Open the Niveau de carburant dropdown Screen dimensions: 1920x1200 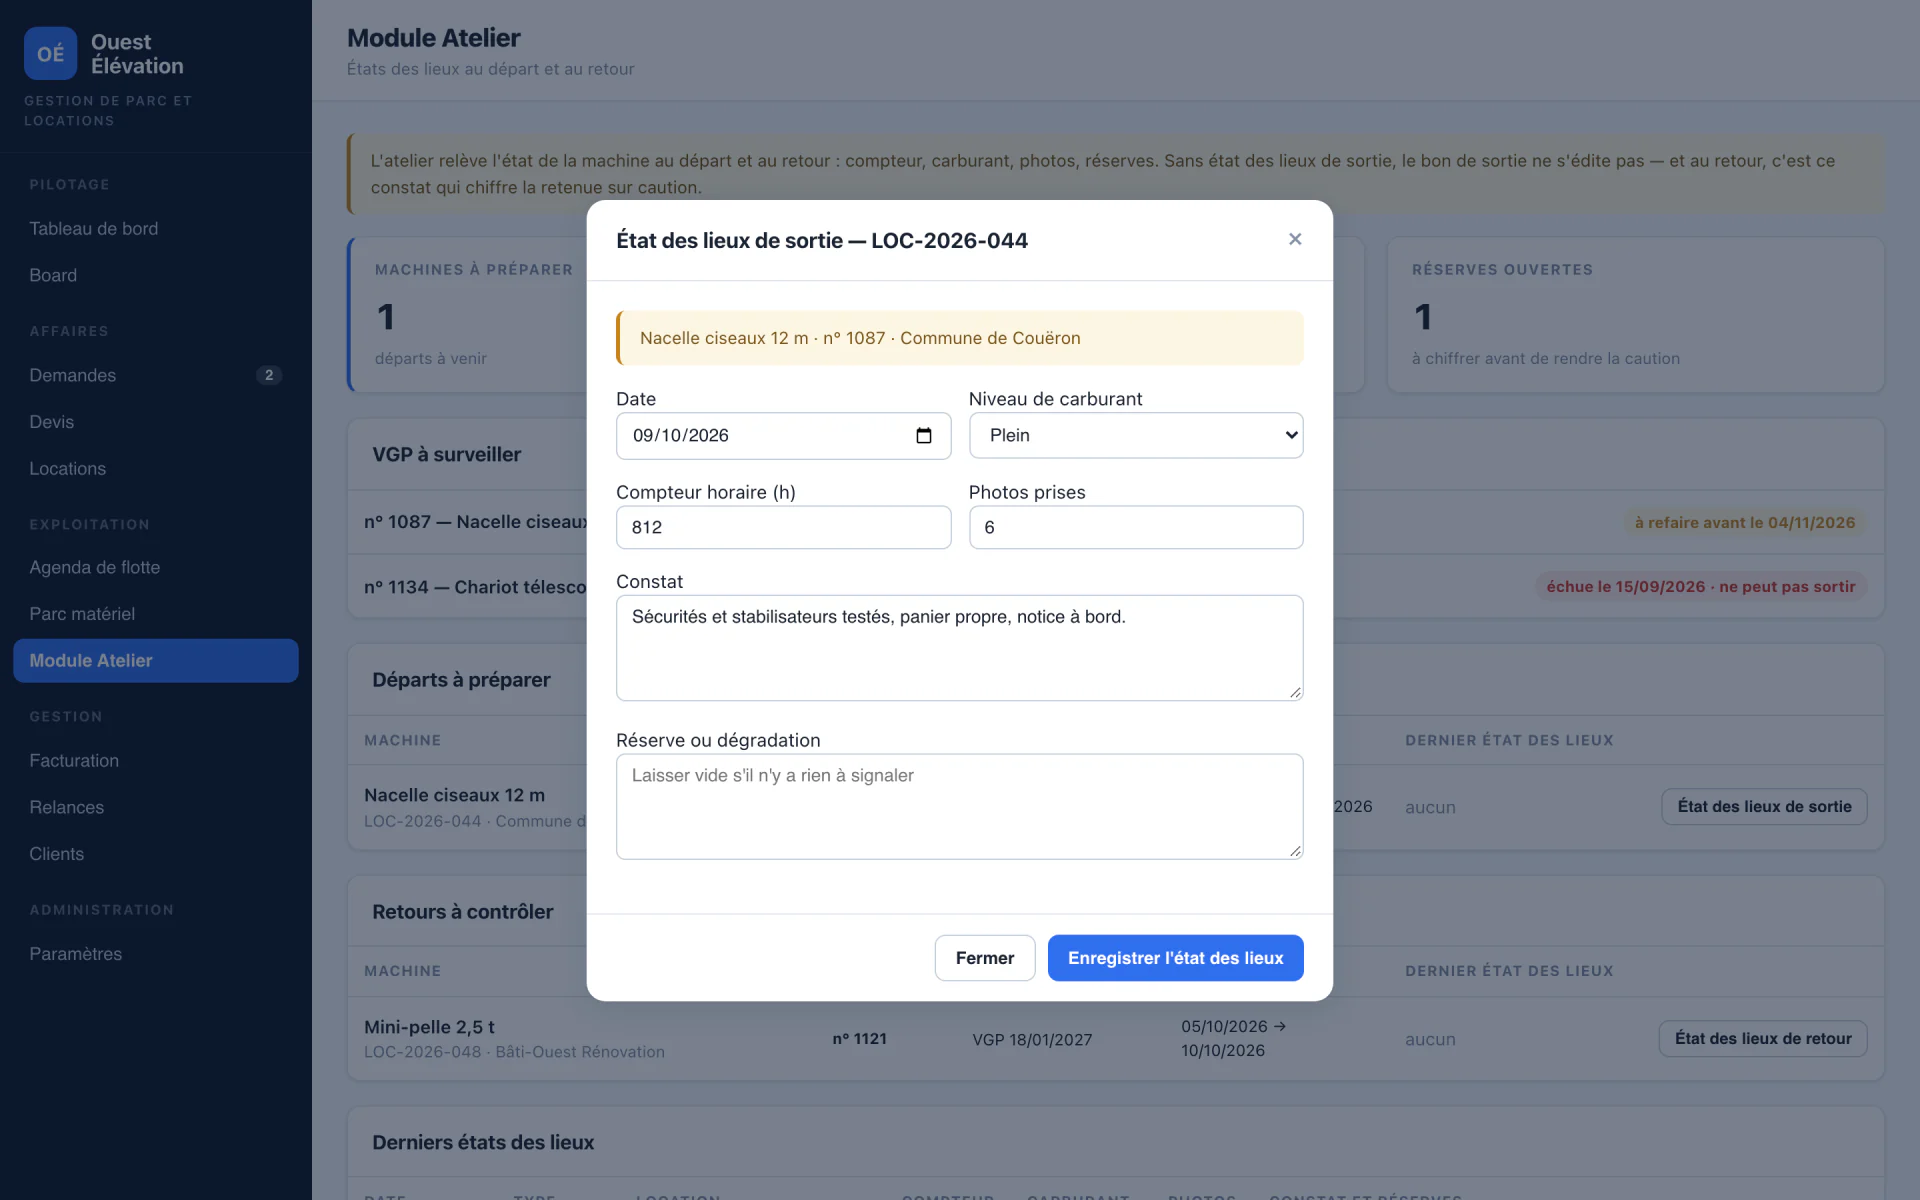1136,436
